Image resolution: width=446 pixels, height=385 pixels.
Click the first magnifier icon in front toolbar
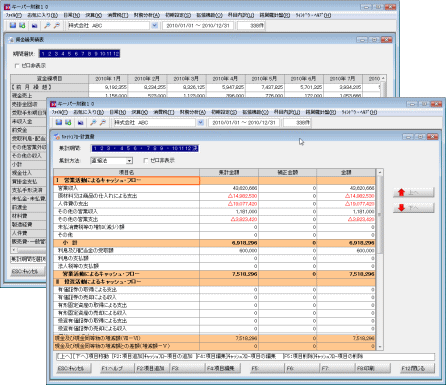point(93,123)
